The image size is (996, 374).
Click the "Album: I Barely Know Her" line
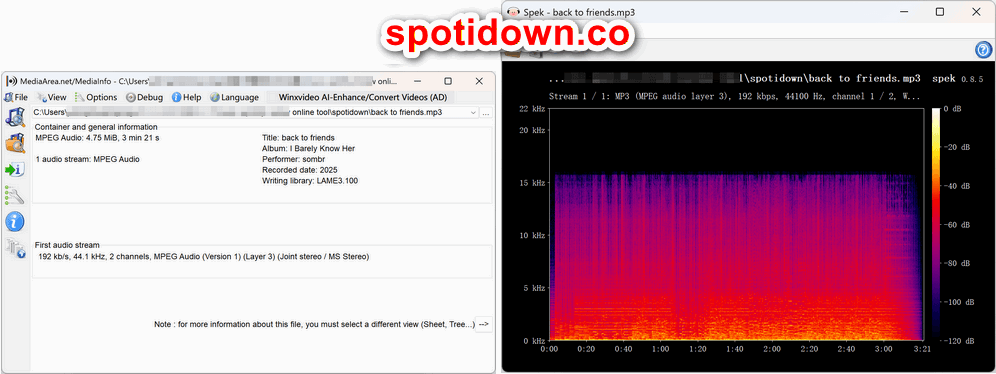pyautogui.click(x=308, y=149)
